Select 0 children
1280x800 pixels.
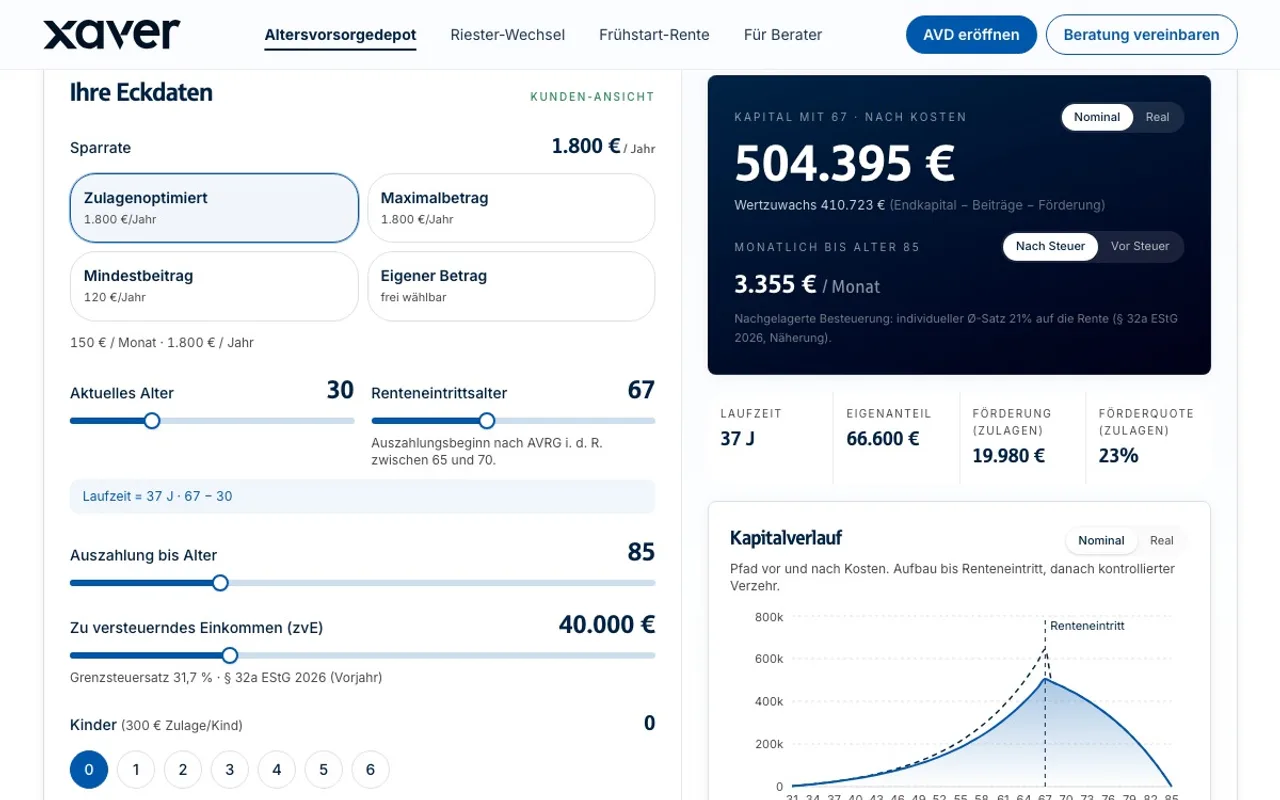click(89, 769)
